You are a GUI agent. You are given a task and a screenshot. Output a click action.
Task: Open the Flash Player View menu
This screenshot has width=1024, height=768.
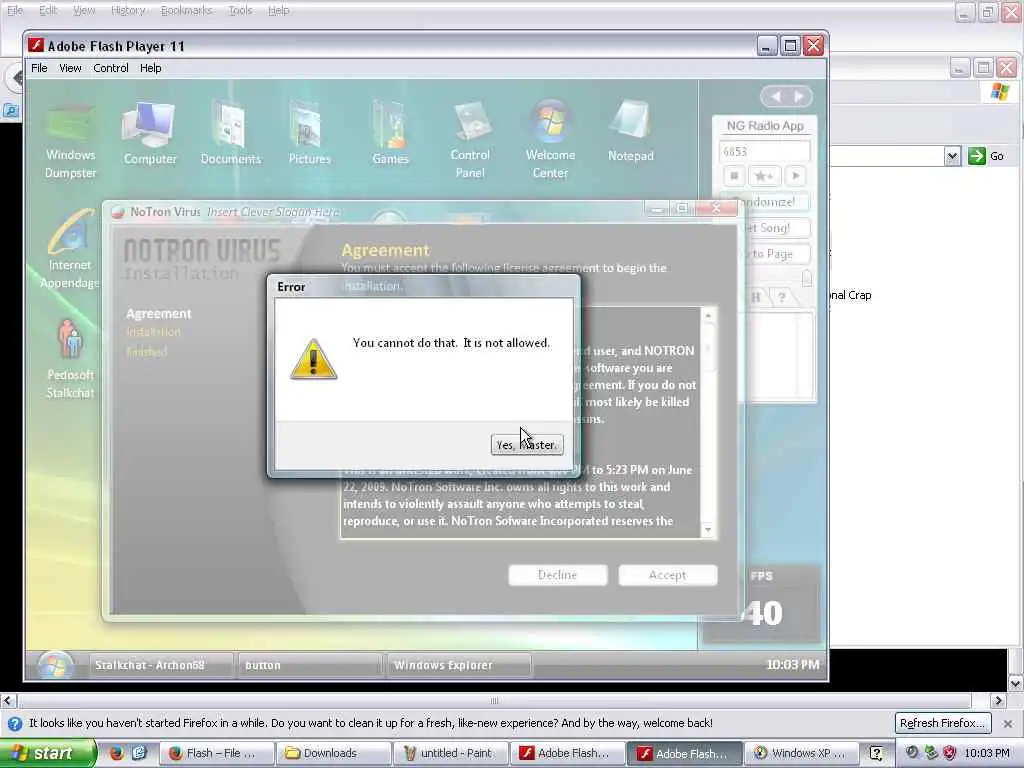70,68
